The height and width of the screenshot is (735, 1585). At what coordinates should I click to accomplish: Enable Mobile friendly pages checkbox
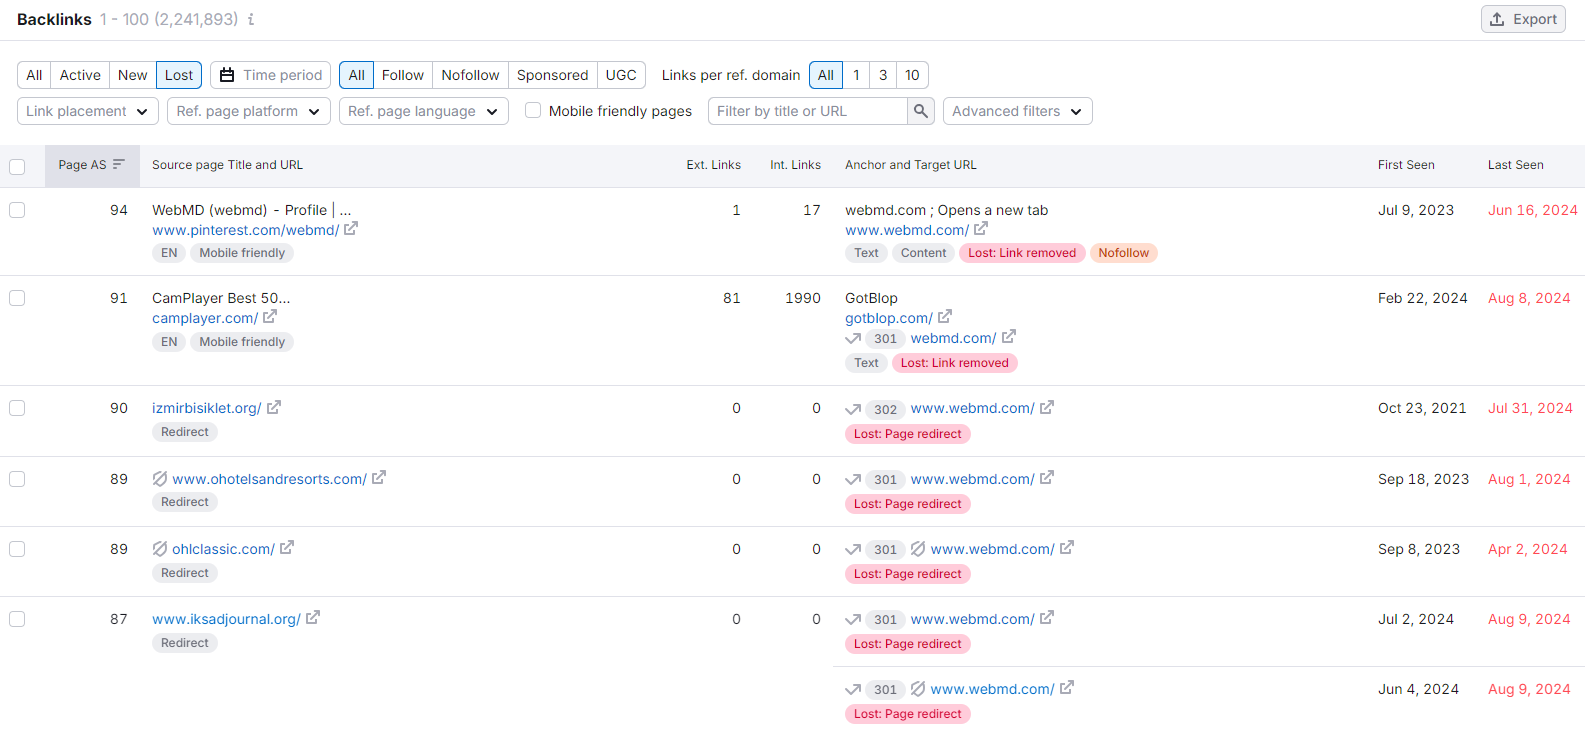533,110
